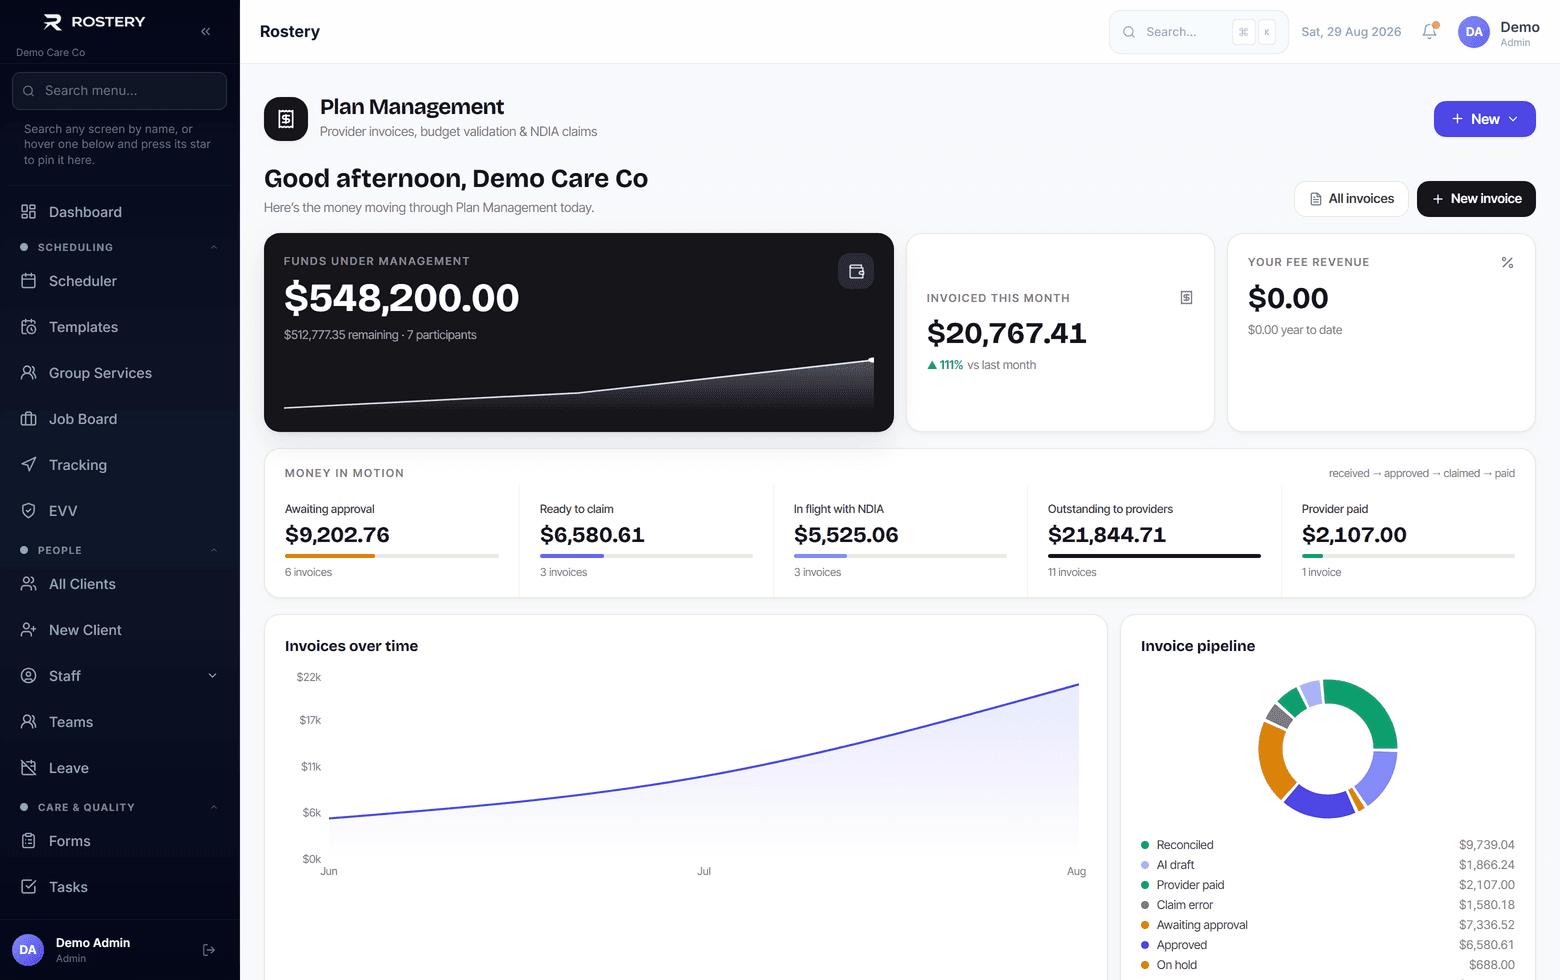The height and width of the screenshot is (980, 1560).
Task: Click the Plan Management header icon
Action: (286, 119)
